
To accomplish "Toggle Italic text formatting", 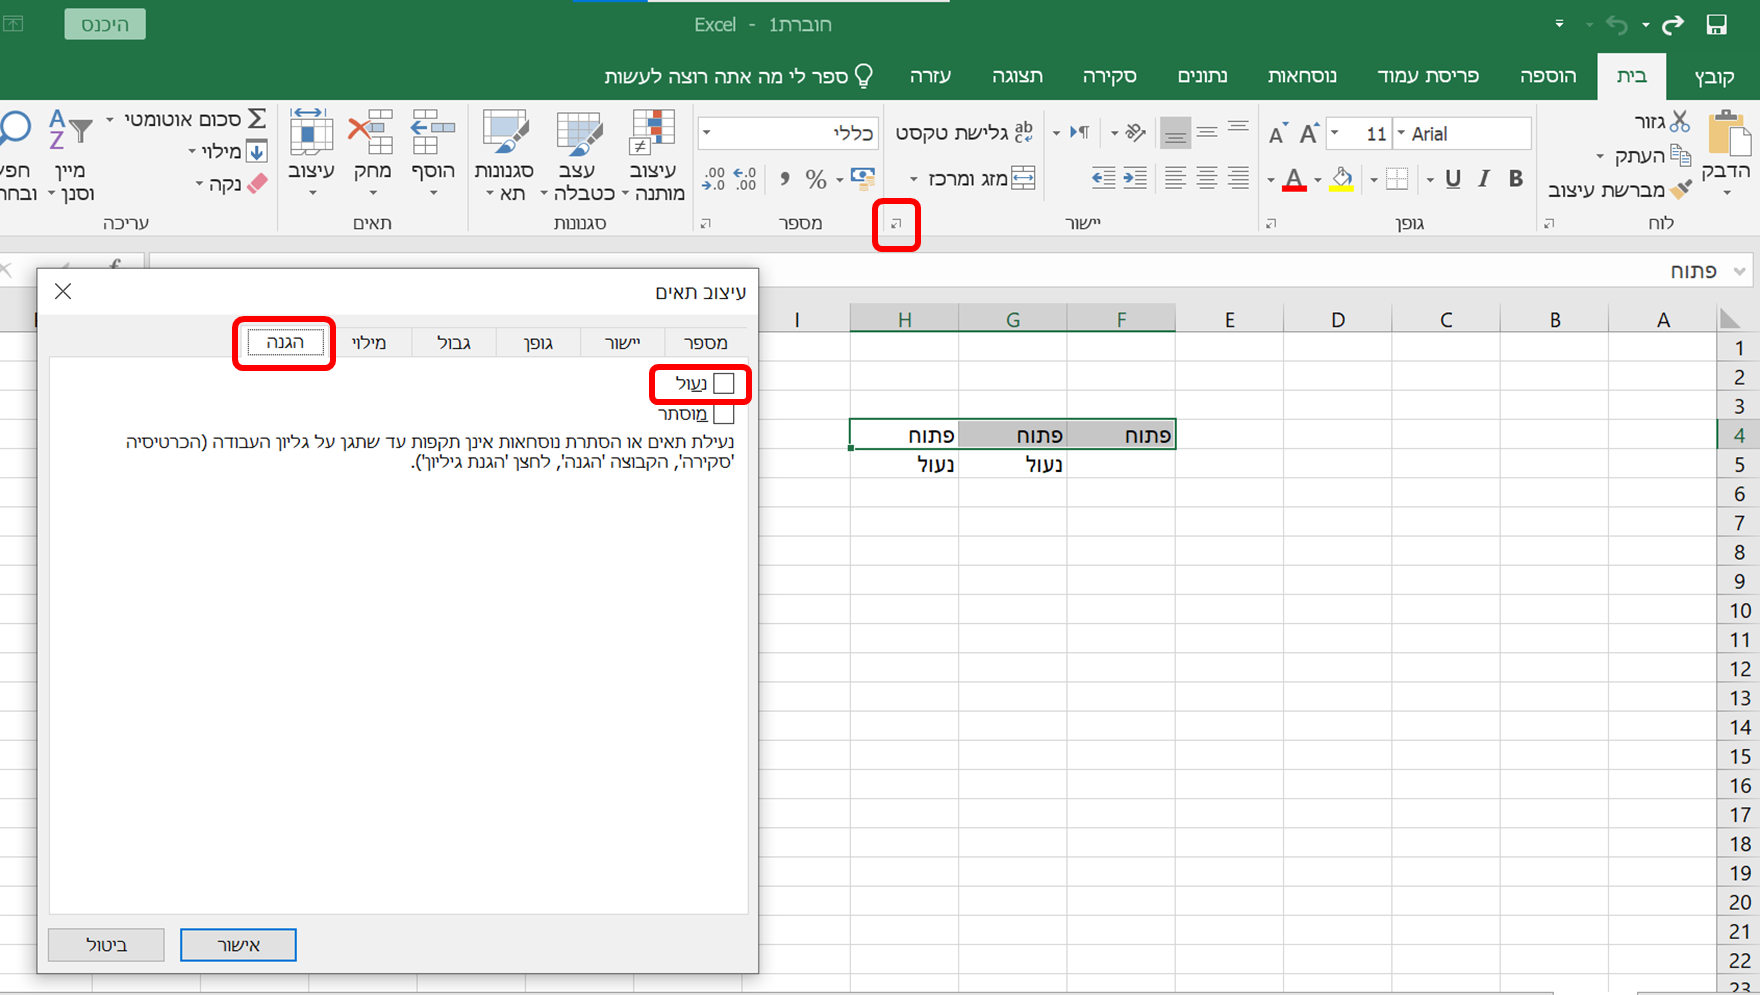I will (1484, 179).
